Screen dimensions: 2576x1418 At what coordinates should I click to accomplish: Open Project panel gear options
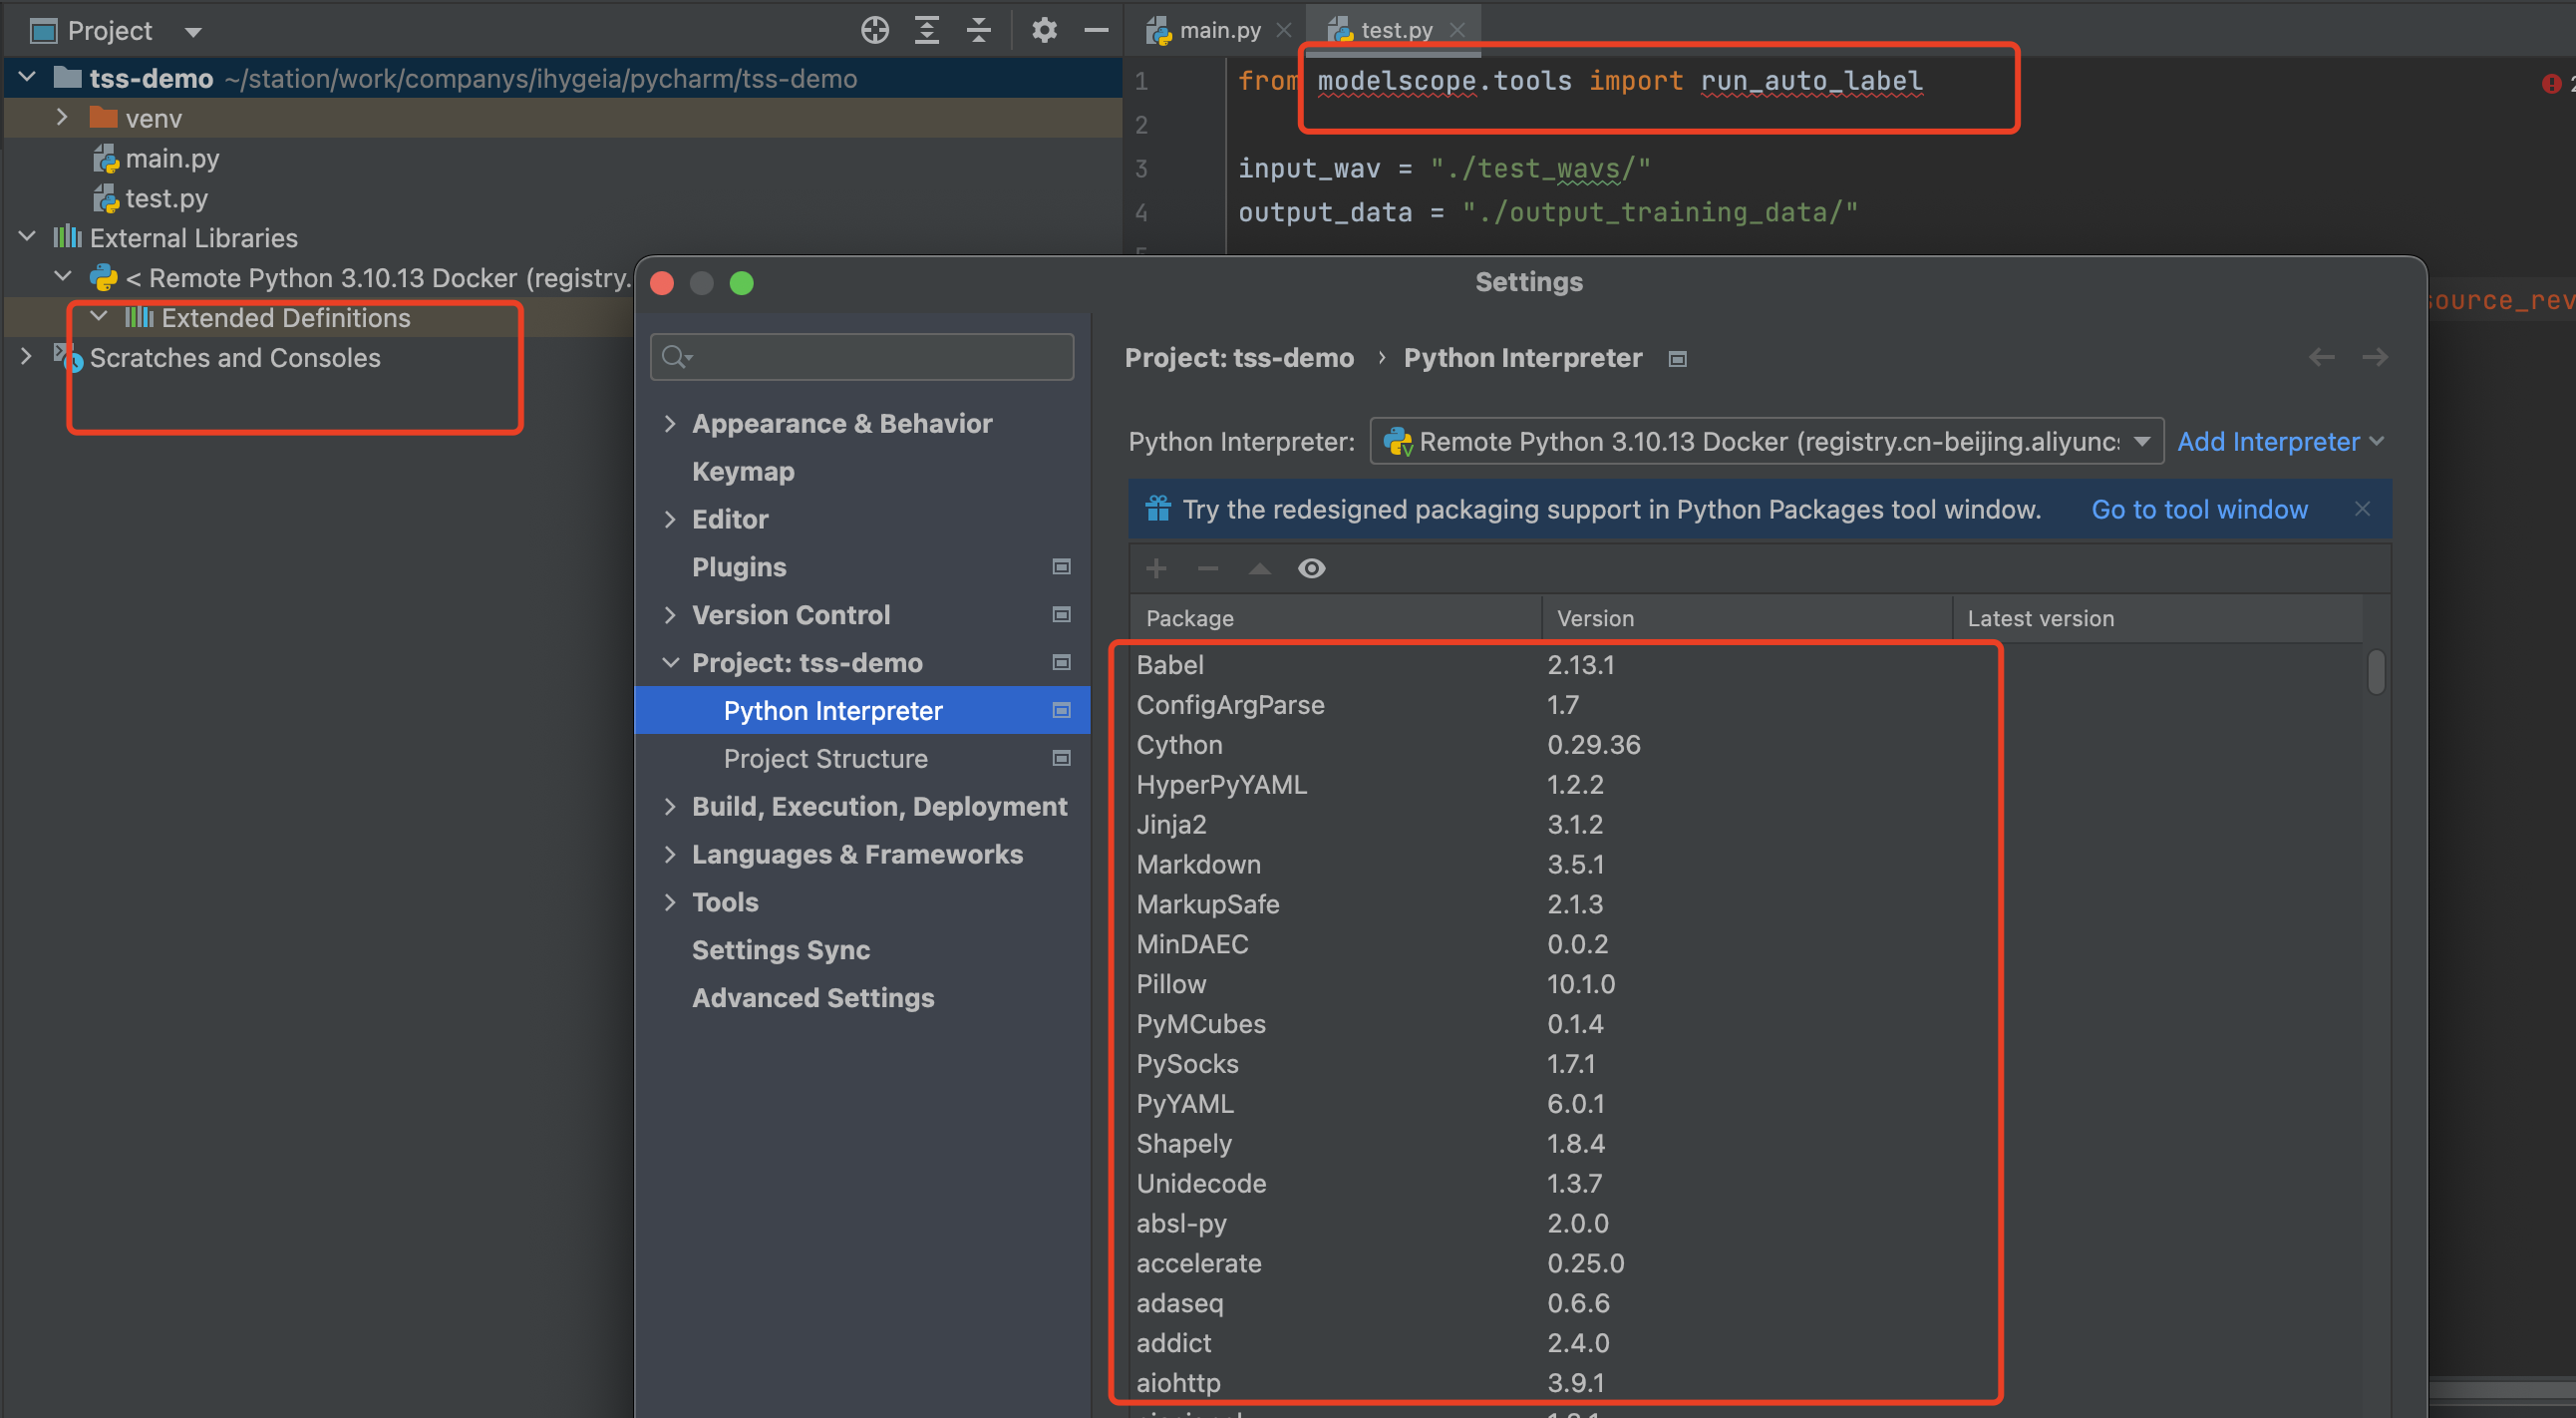(1044, 31)
